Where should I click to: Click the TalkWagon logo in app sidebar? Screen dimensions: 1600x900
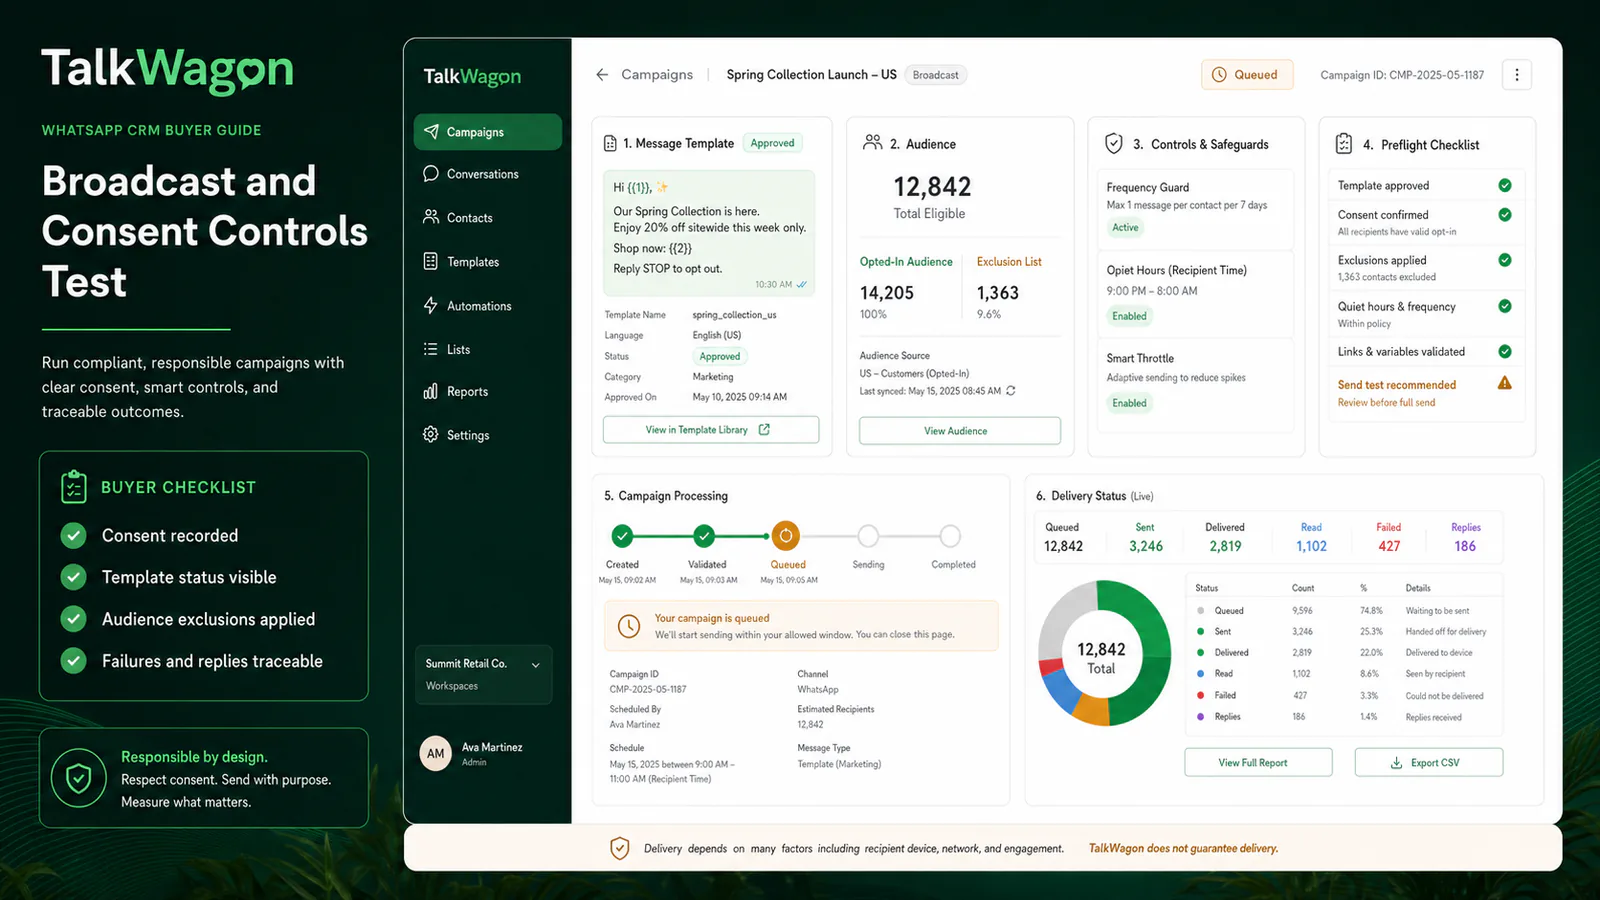(472, 77)
